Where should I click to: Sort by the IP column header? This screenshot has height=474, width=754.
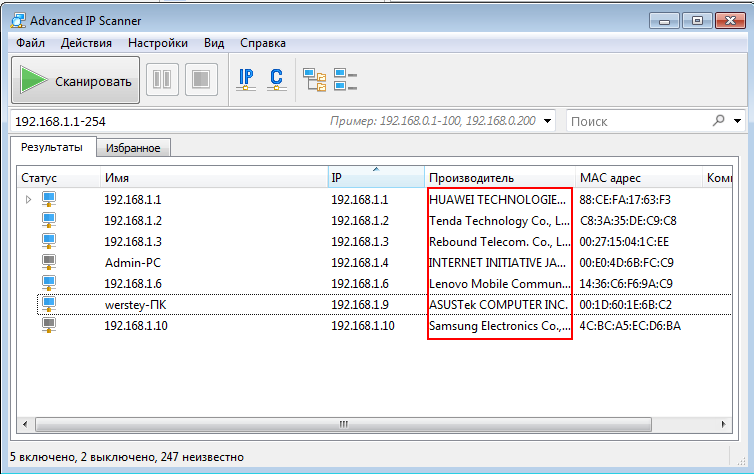377,177
